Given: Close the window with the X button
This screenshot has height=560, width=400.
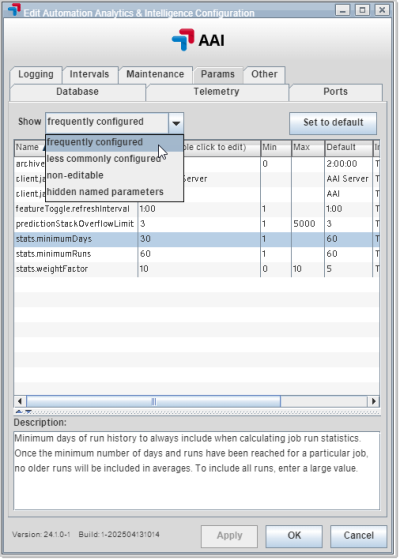Looking at the screenshot, I should (x=382, y=10).
